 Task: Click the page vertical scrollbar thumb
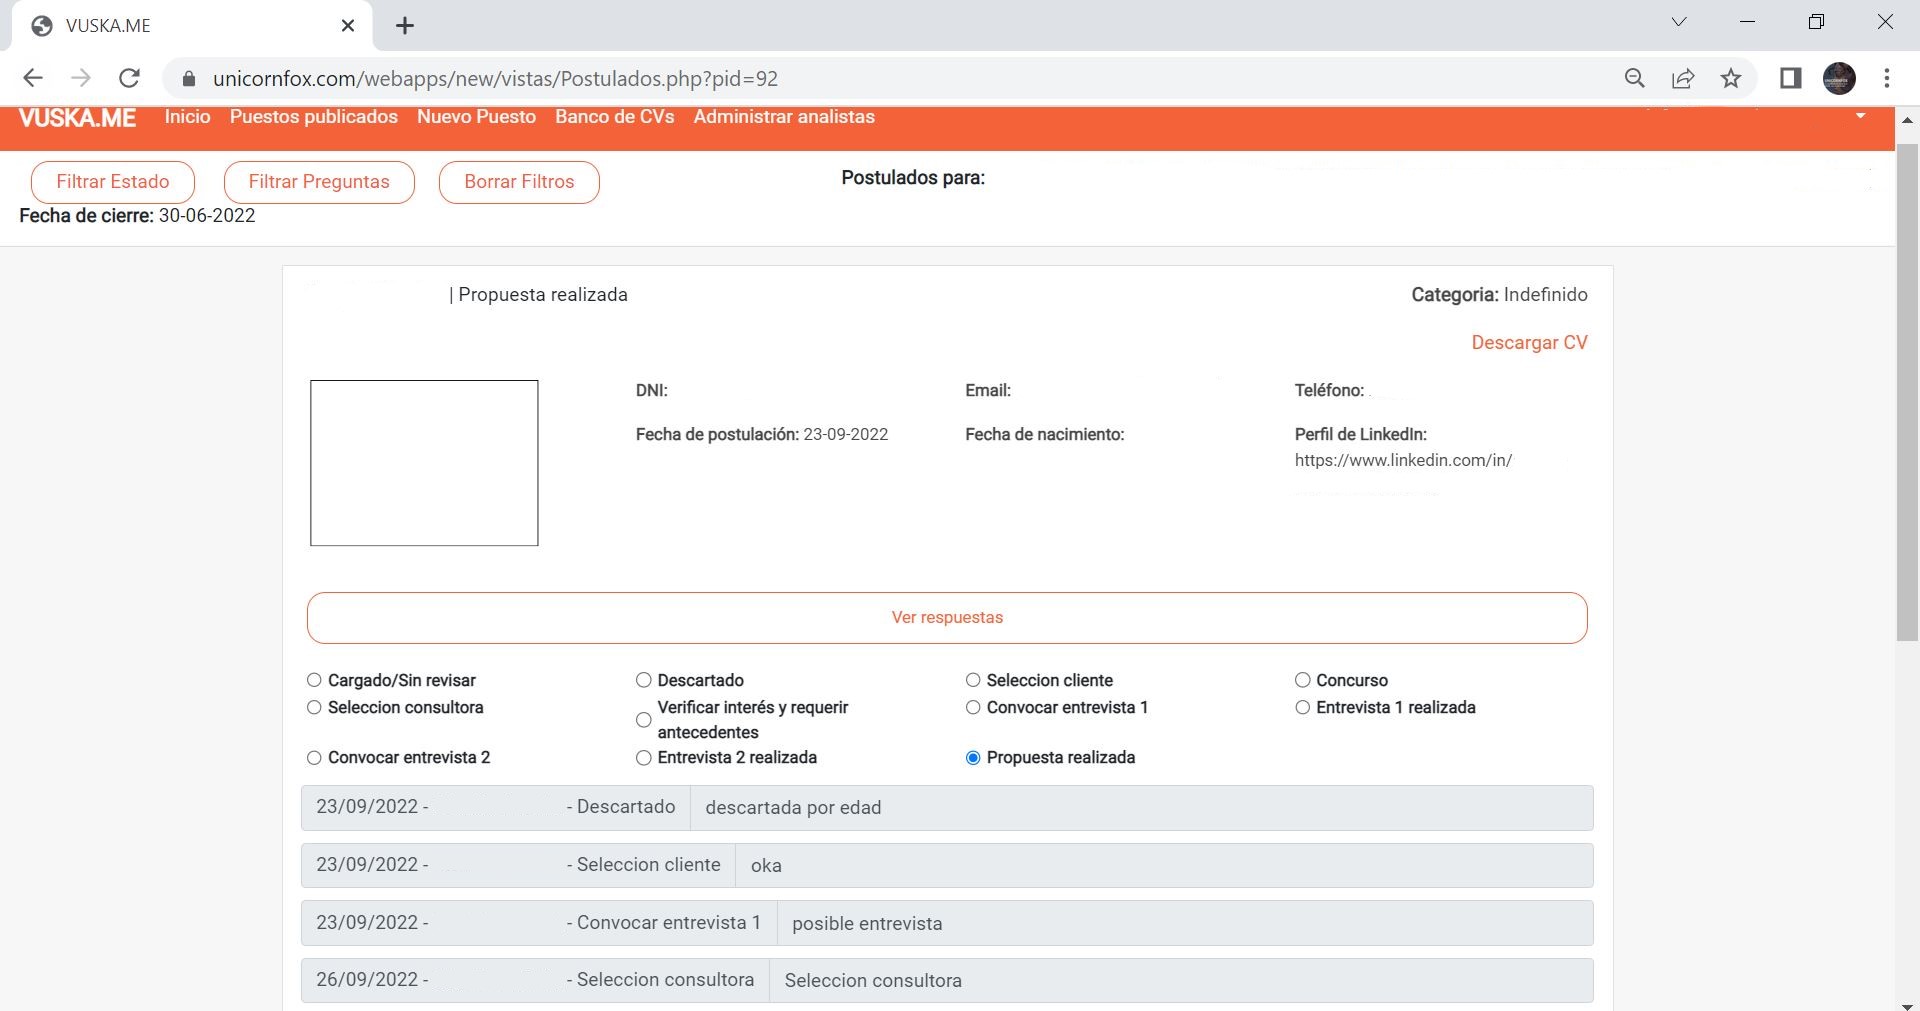click(1907, 390)
